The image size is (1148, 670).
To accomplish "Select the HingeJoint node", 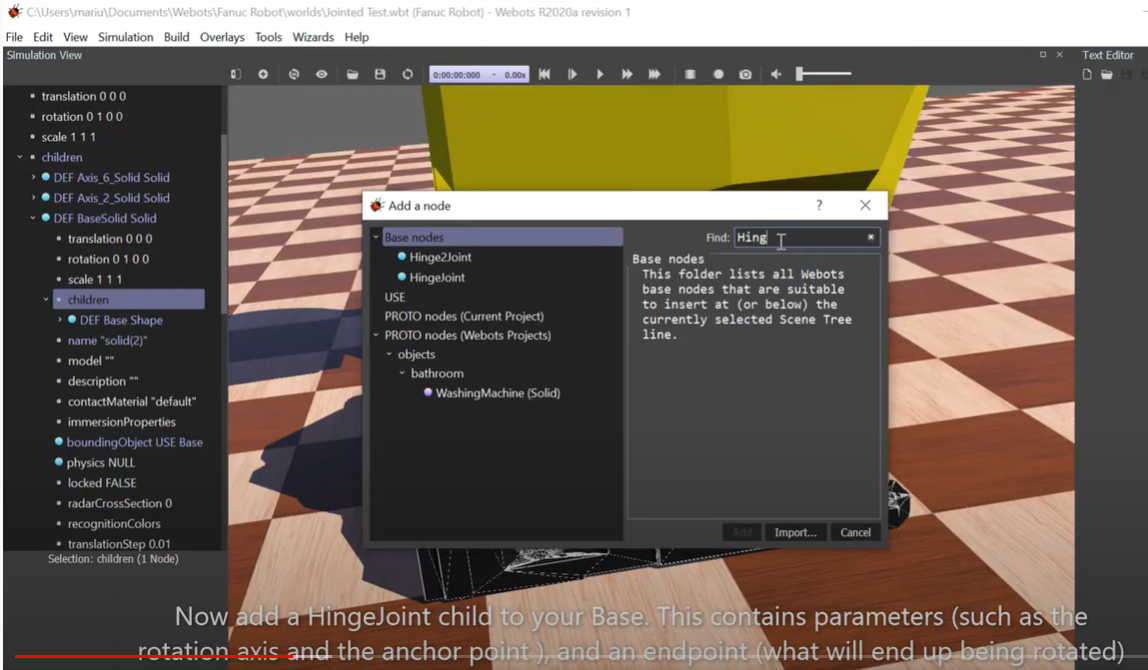I will (x=437, y=278).
